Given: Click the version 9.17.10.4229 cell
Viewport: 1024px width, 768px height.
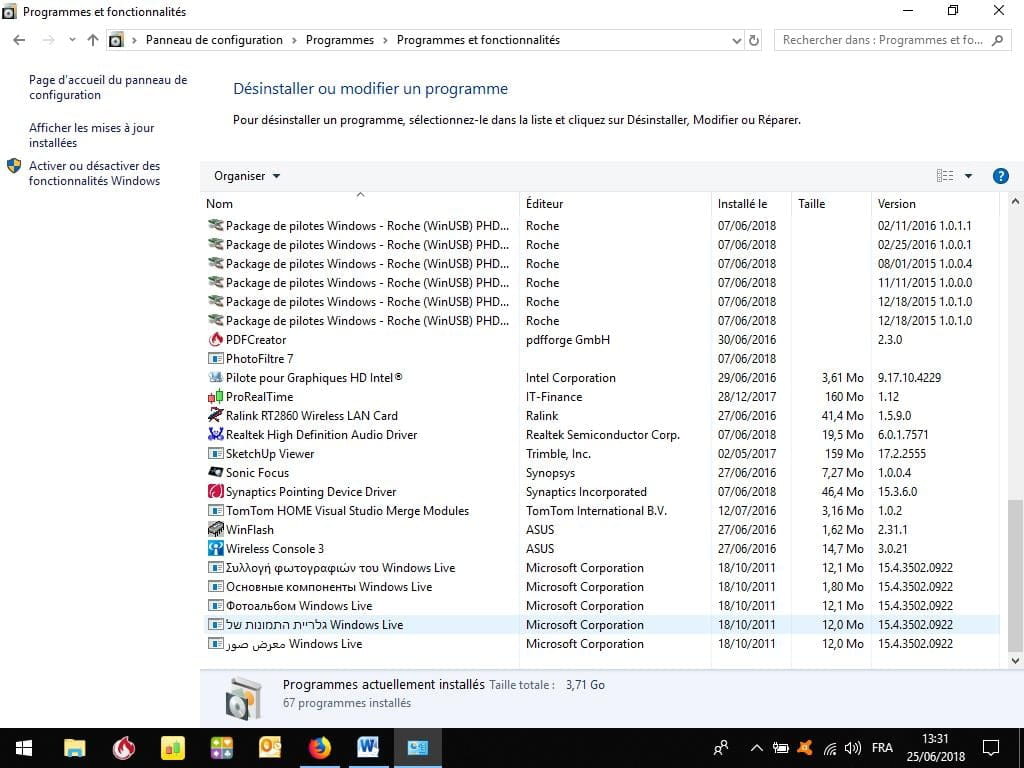Looking at the screenshot, I should pyautogui.click(x=909, y=377).
